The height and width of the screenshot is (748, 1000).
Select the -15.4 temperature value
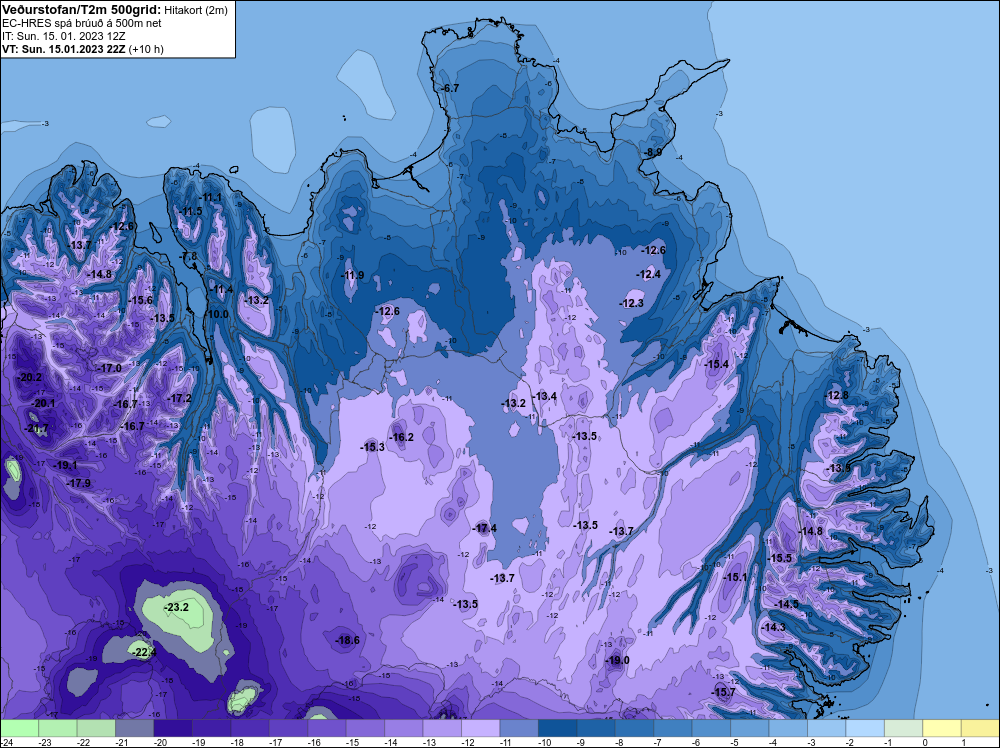pyautogui.click(x=716, y=363)
